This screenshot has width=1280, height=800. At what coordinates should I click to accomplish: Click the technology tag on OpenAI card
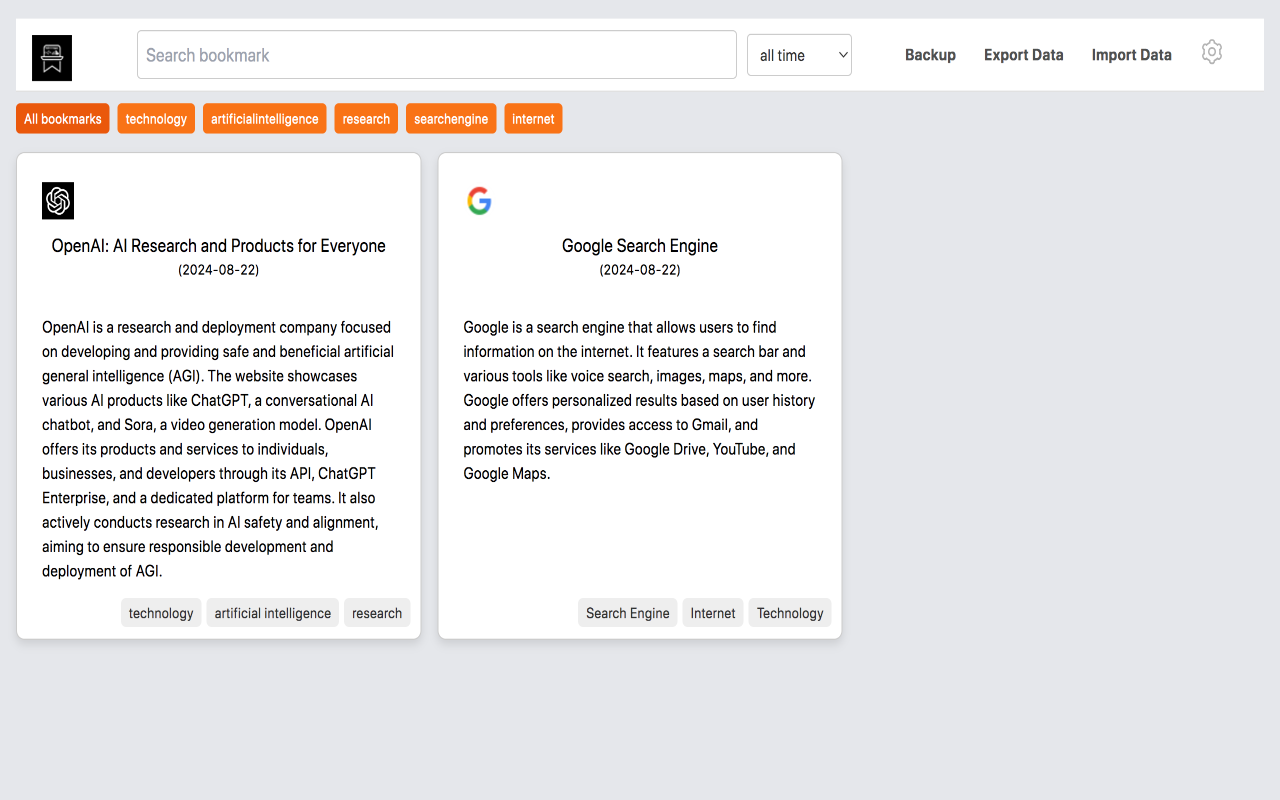161,613
